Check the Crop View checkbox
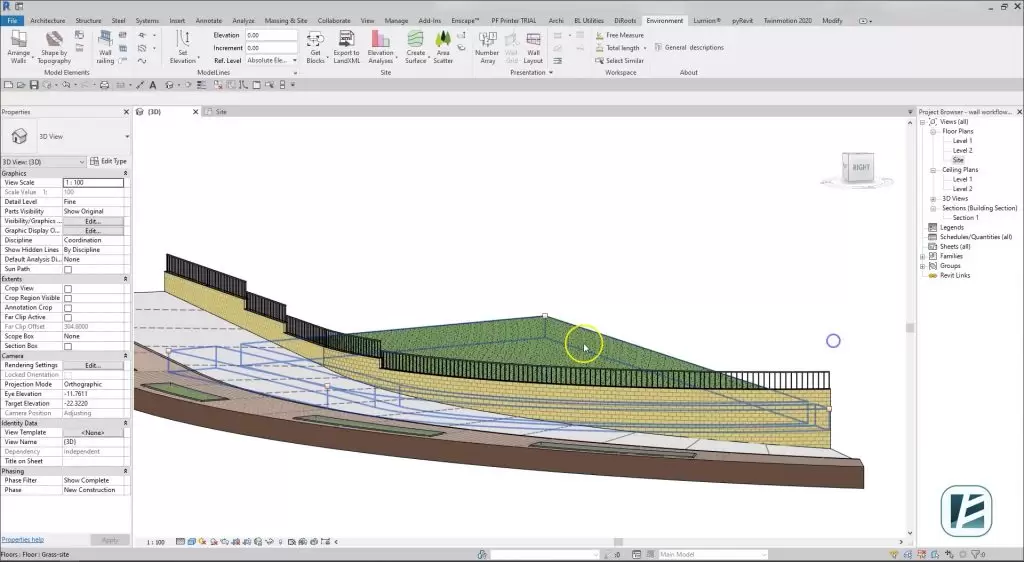Image resolution: width=1024 pixels, height=562 pixels. [x=68, y=288]
